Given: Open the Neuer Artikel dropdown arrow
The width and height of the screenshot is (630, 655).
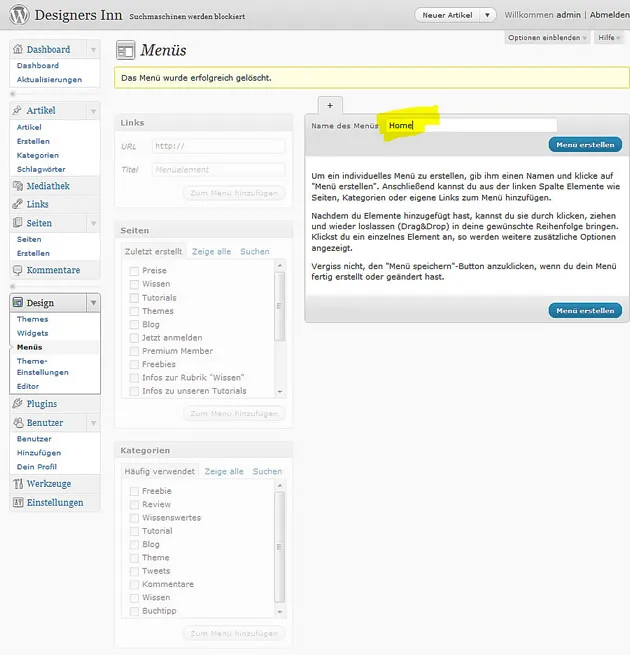Looking at the screenshot, I should [487, 15].
